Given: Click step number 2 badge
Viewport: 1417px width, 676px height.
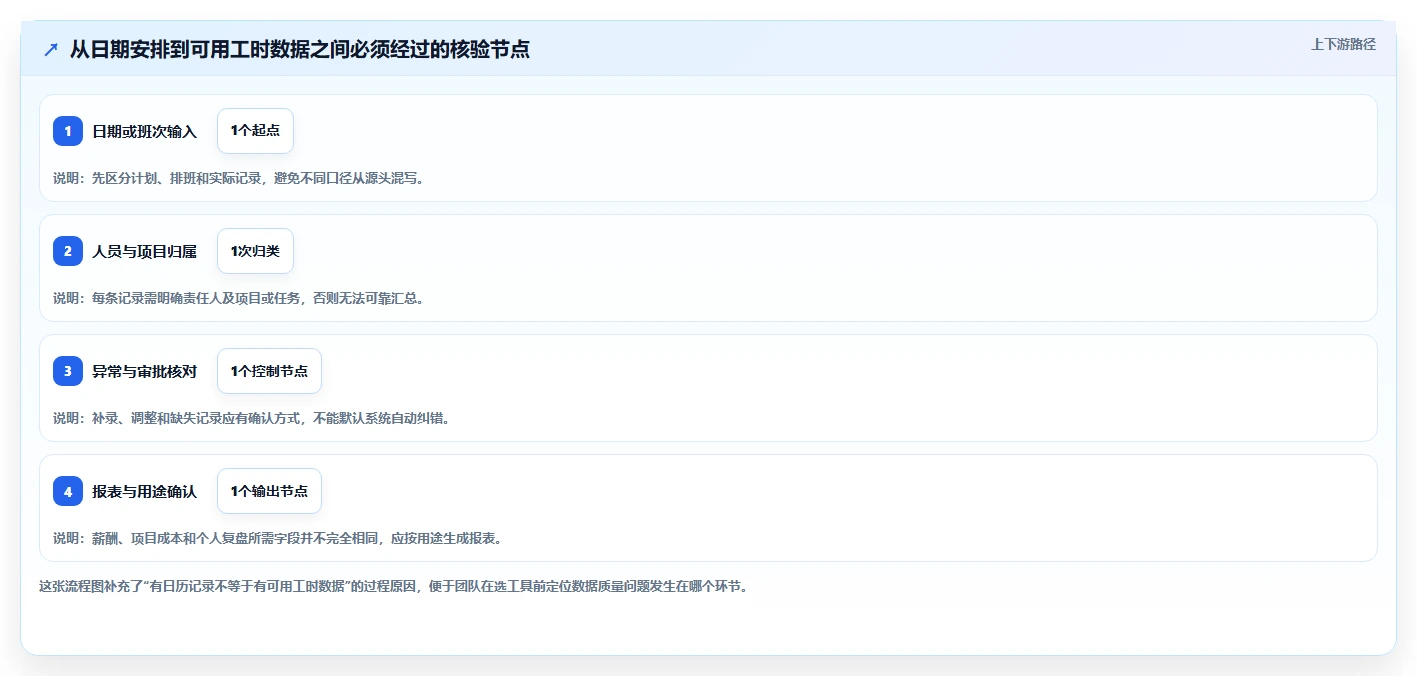Looking at the screenshot, I should (68, 251).
